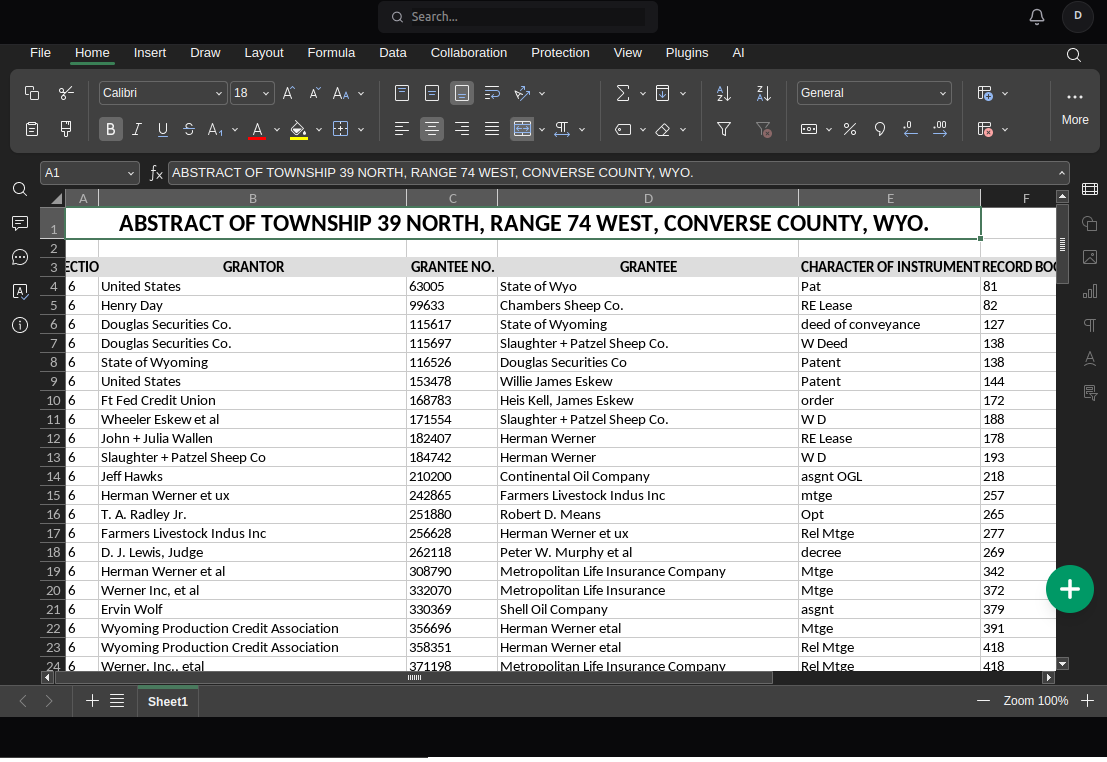Select the Sheet1 sheet tab
This screenshot has width=1107, height=762.
pyautogui.click(x=168, y=701)
